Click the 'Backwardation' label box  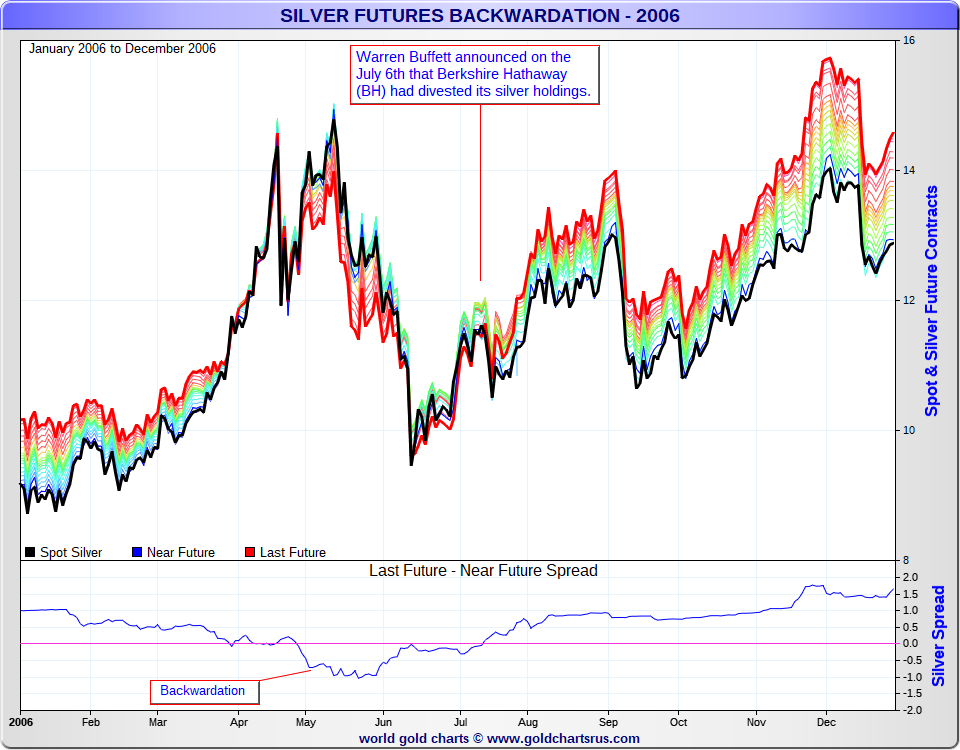coord(204,691)
